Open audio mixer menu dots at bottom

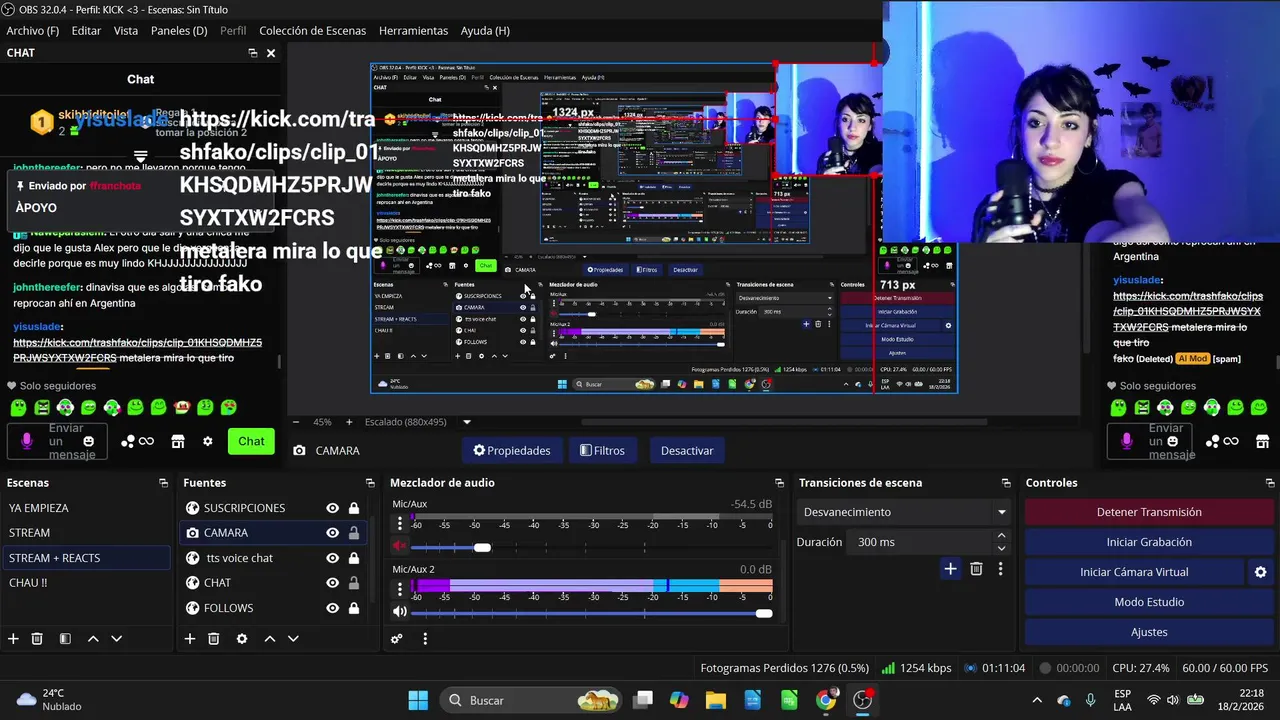point(425,638)
